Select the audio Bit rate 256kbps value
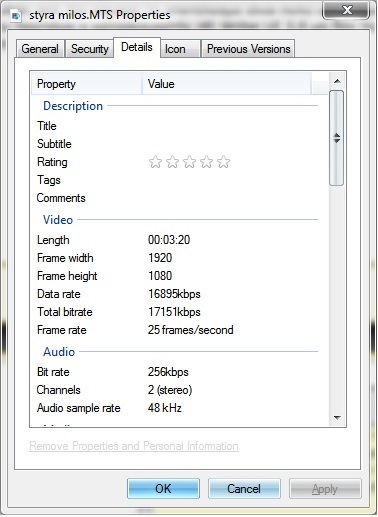This screenshot has width=378, height=517. click(168, 372)
